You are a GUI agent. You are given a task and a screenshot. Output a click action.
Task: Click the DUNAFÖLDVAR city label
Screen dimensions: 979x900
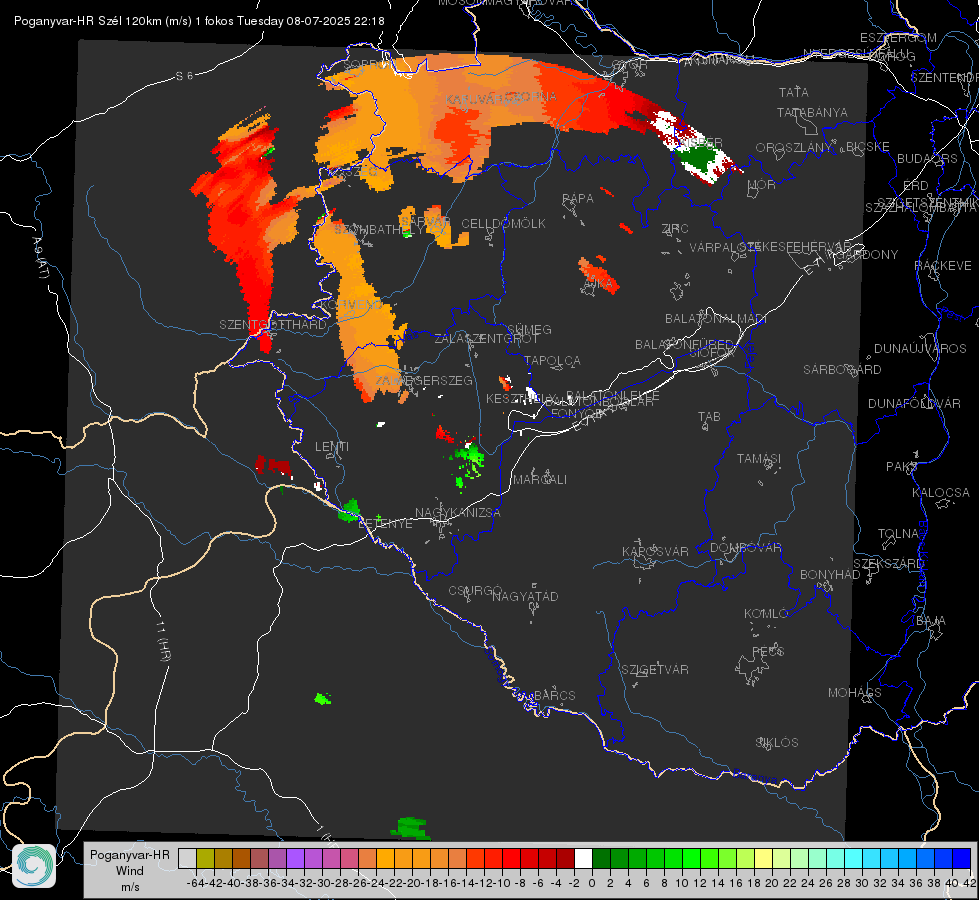[914, 403]
